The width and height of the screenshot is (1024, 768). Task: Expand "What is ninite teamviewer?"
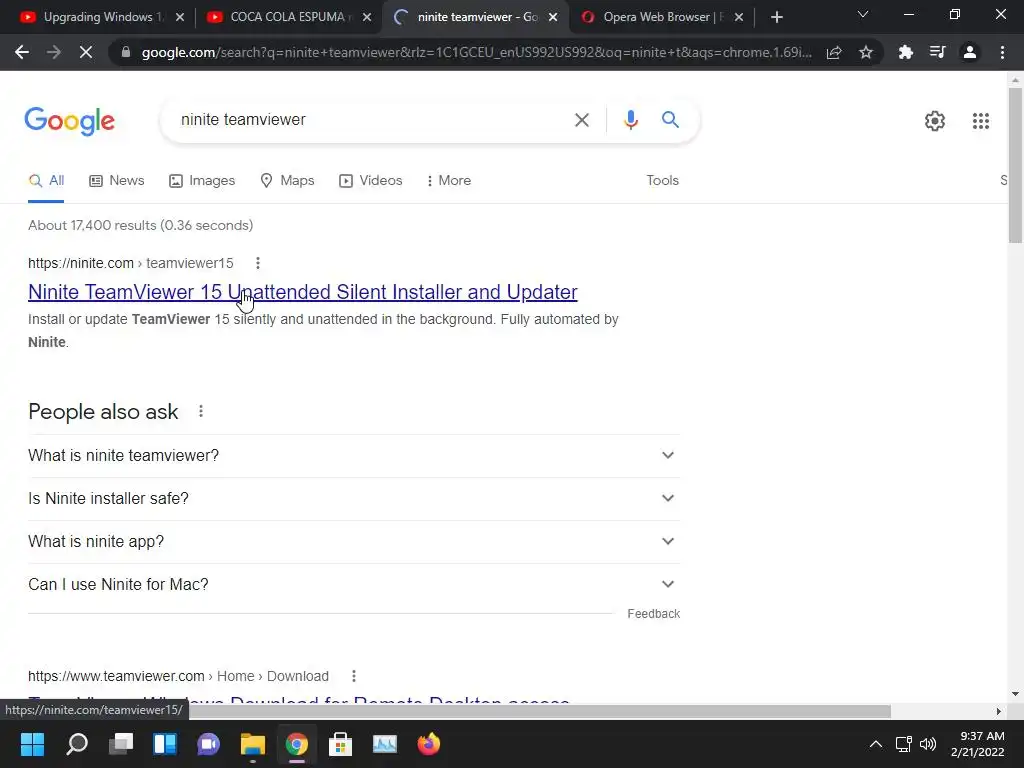pos(354,455)
